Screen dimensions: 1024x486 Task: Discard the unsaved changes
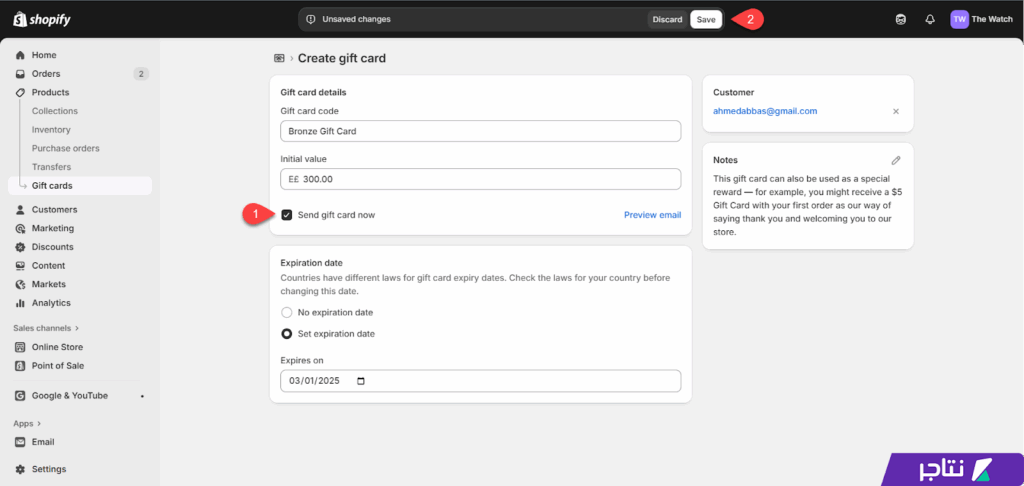click(x=667, y=20)
